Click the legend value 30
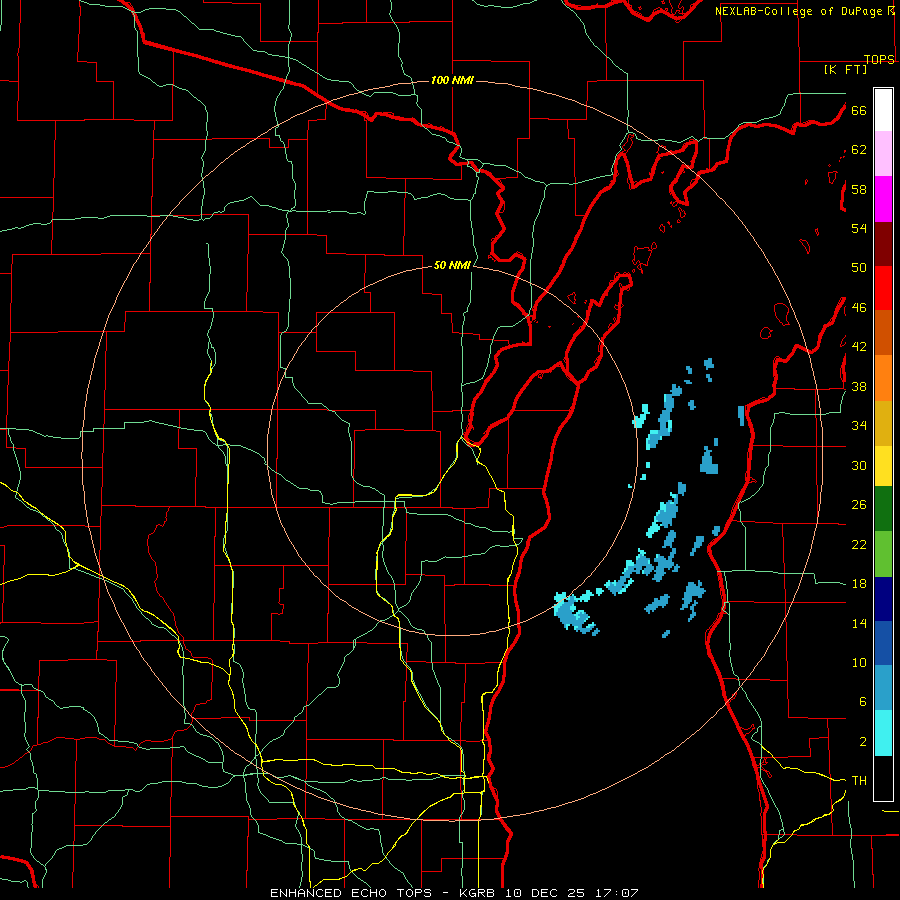The image size is (900, 900). (x=859, y=465)
